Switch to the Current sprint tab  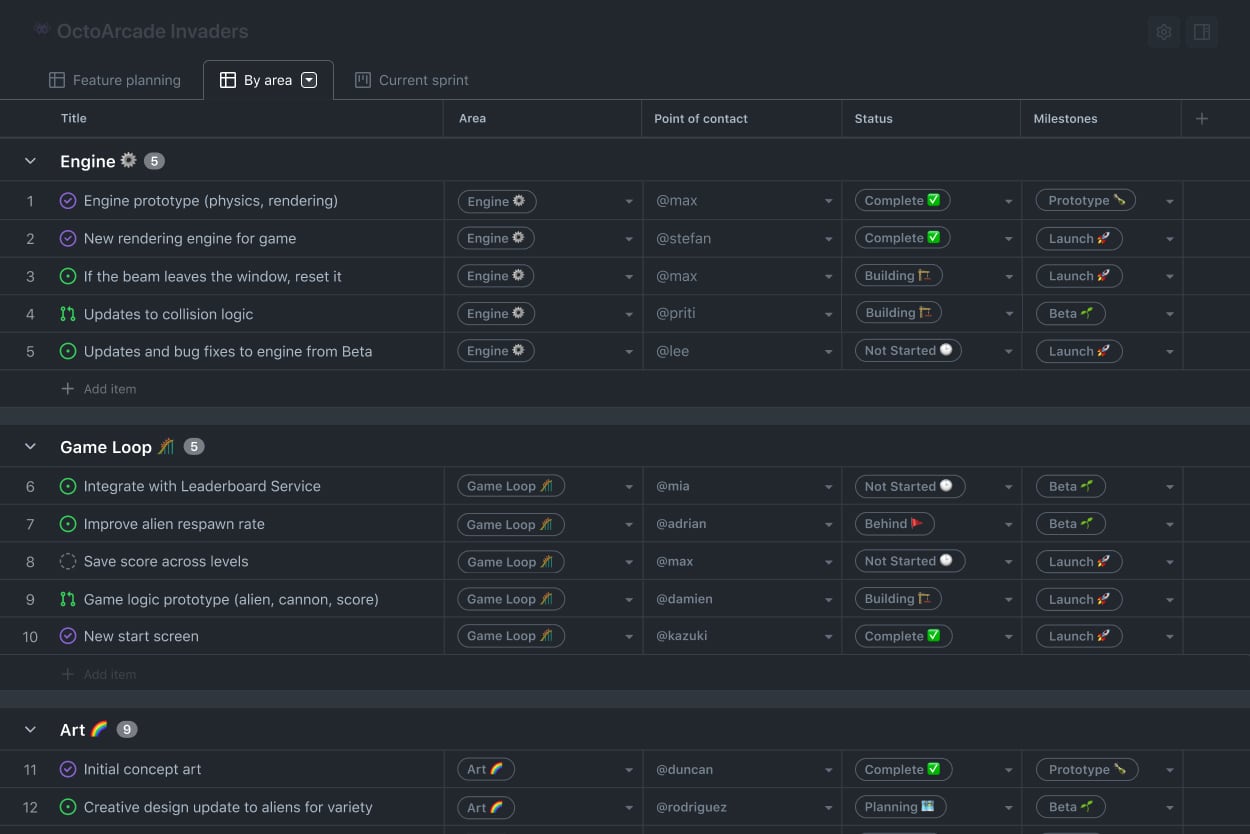(411, 80)
